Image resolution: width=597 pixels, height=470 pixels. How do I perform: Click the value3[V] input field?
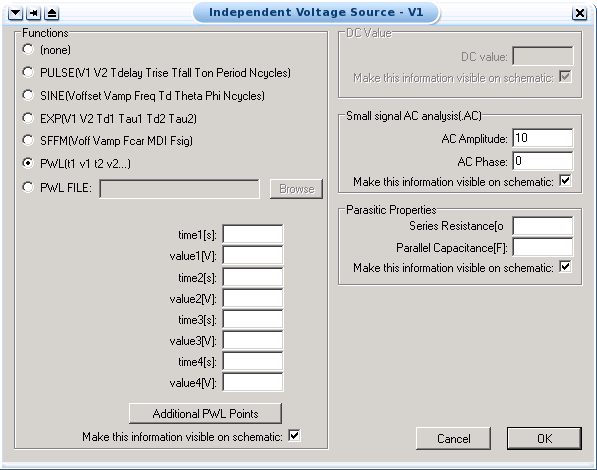click(253, 340)
